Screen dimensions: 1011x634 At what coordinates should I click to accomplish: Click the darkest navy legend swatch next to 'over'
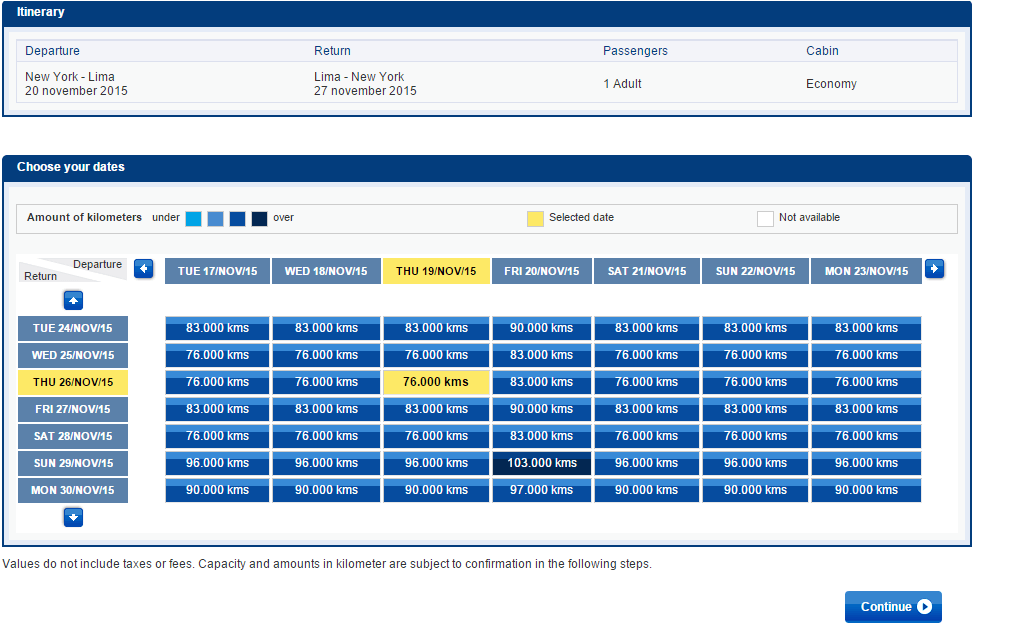(259, 219)
